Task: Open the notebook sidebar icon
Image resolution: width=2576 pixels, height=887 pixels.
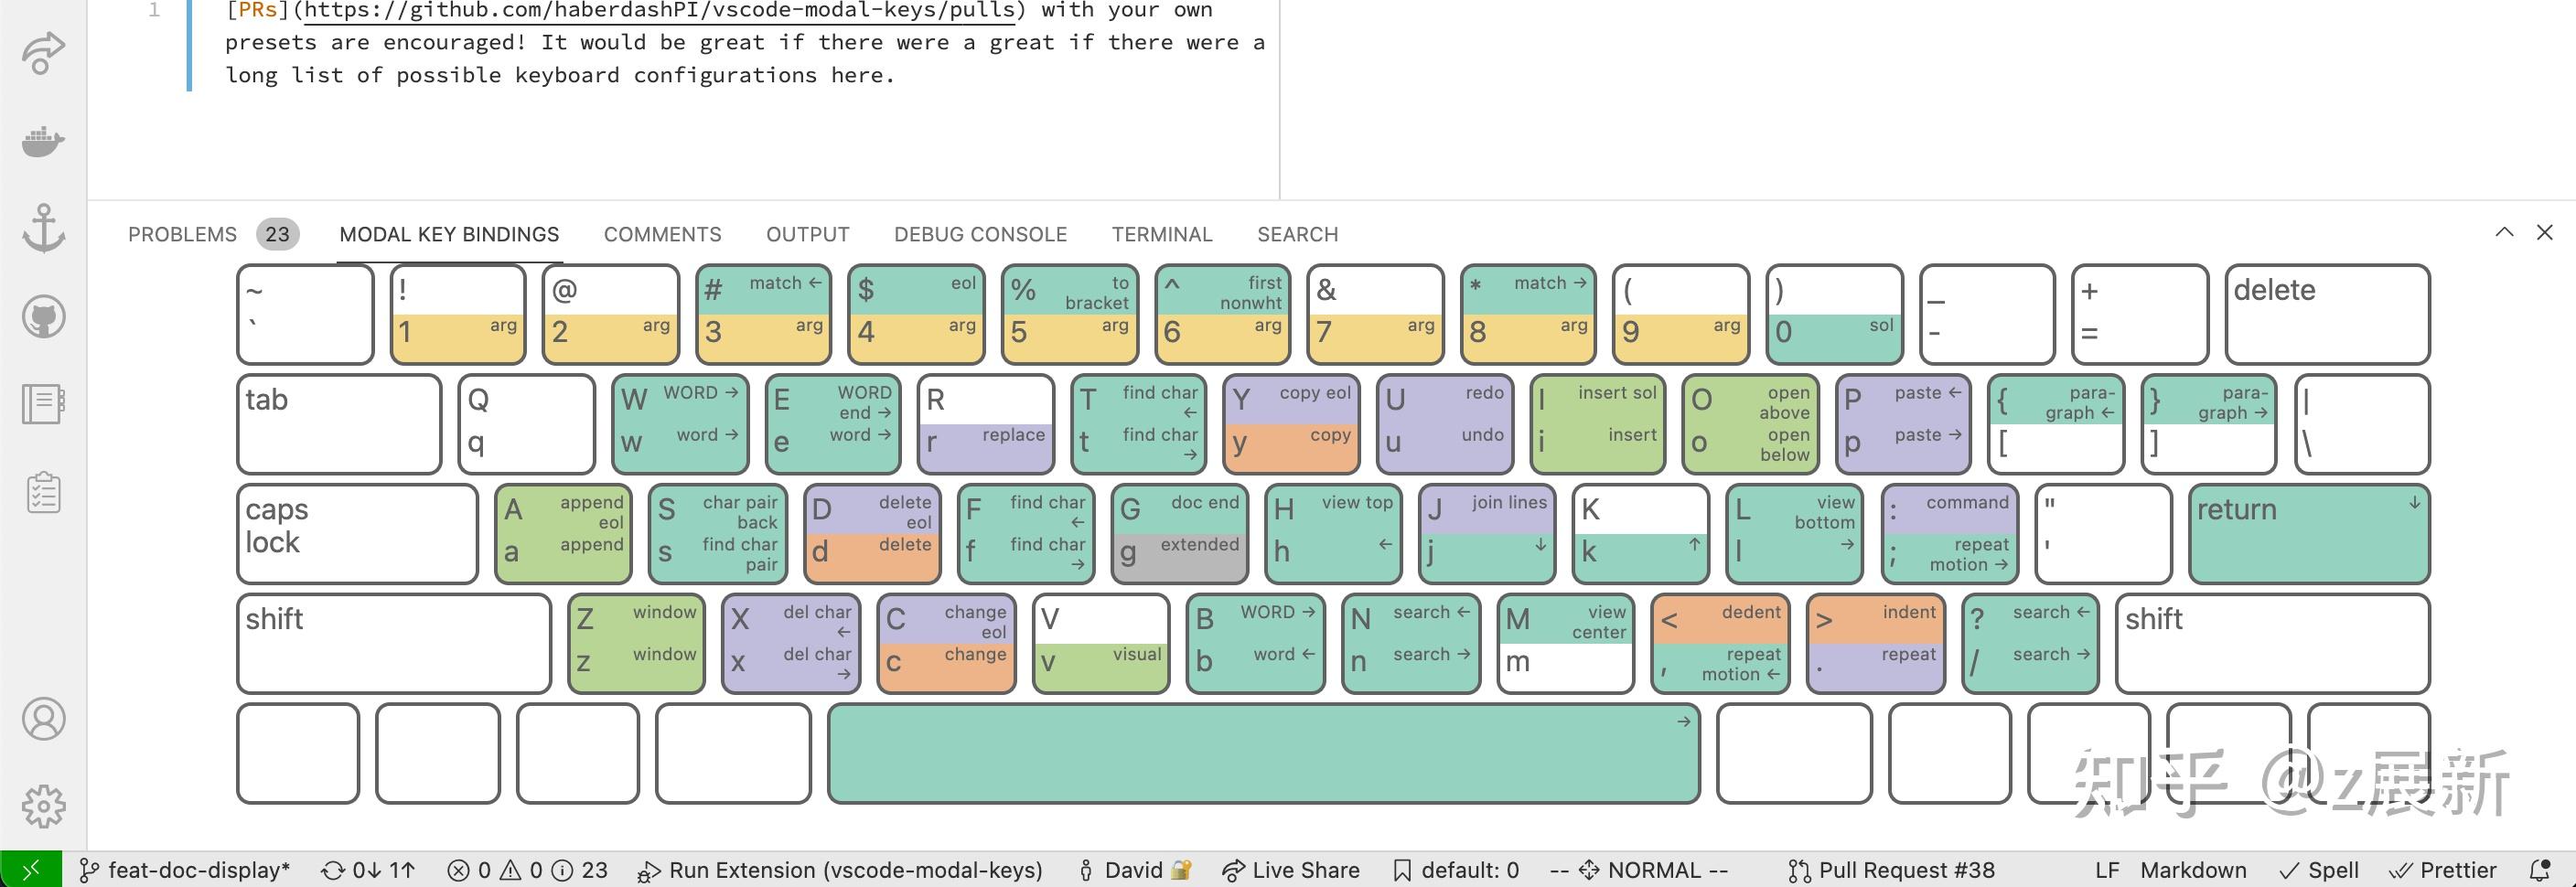Action: click(42, 403)
